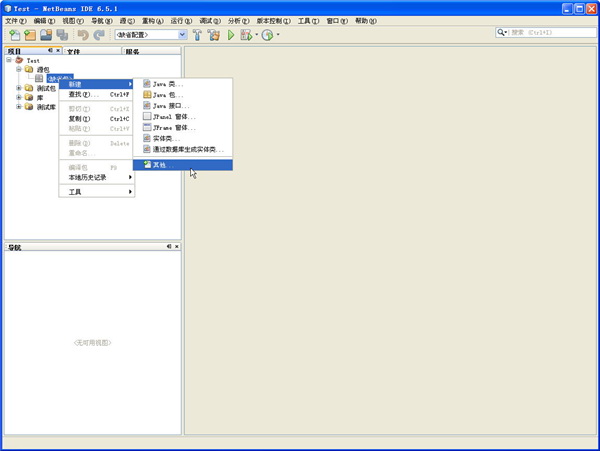Image resolution: width=600 pixels, height=451 pixels.
Task: Click the search magnifier icon
Action: 501,33
